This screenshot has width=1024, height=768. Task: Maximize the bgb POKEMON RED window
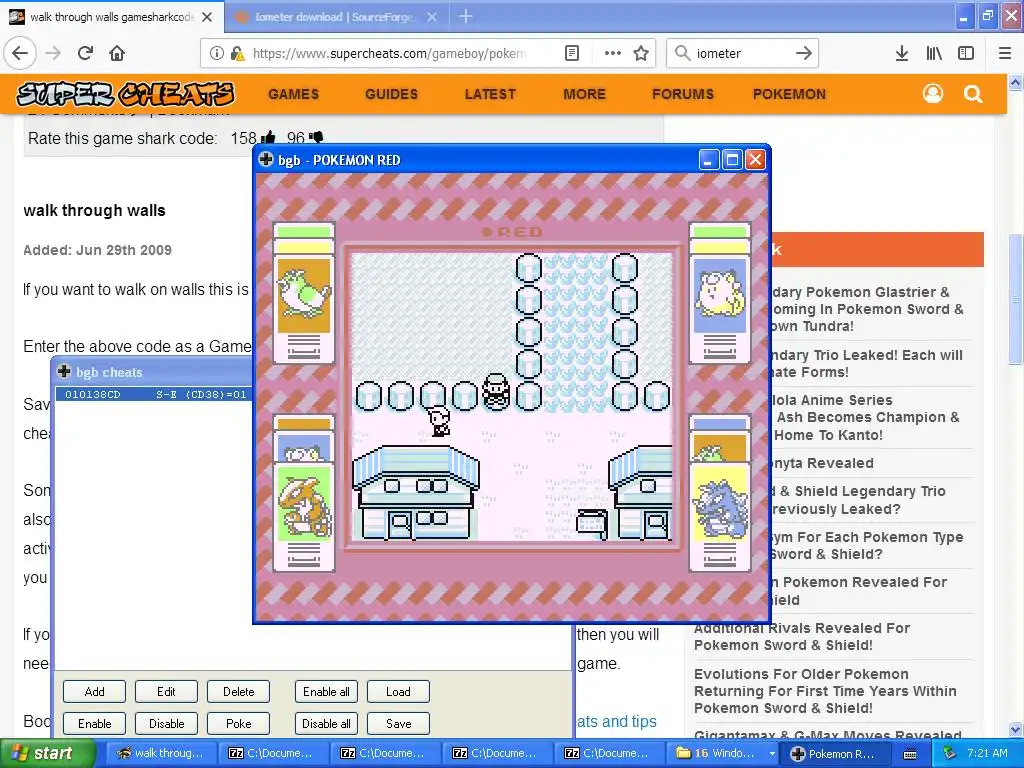point(732,159)
